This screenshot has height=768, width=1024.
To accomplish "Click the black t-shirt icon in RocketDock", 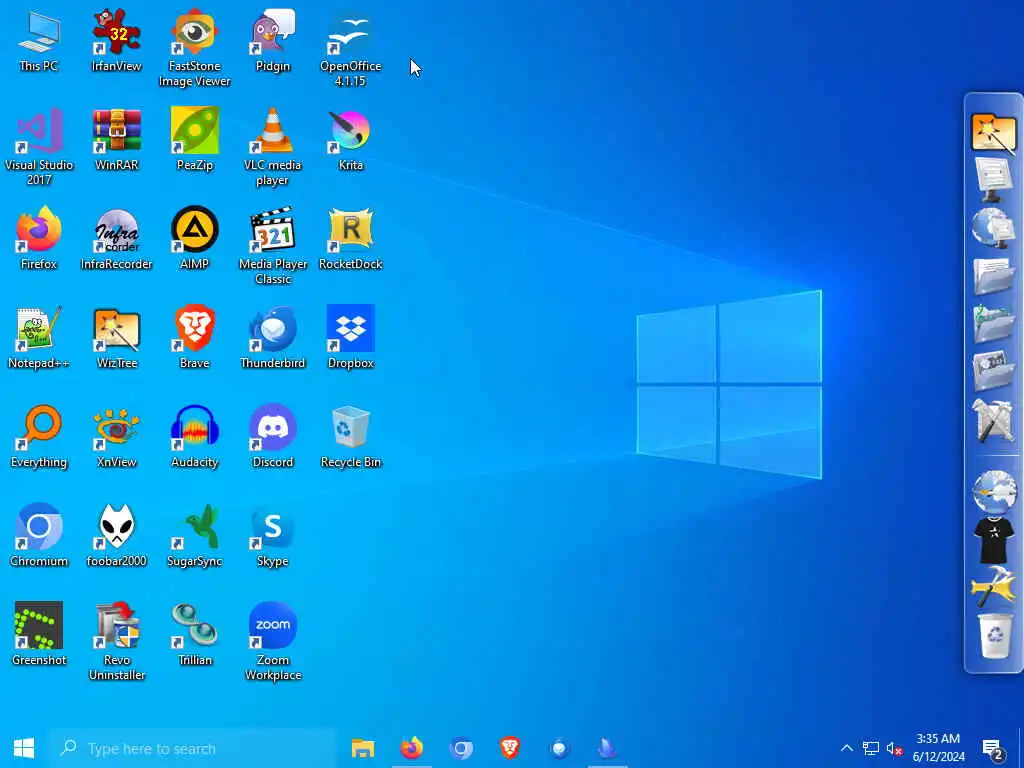I will (x=993, y=540).
